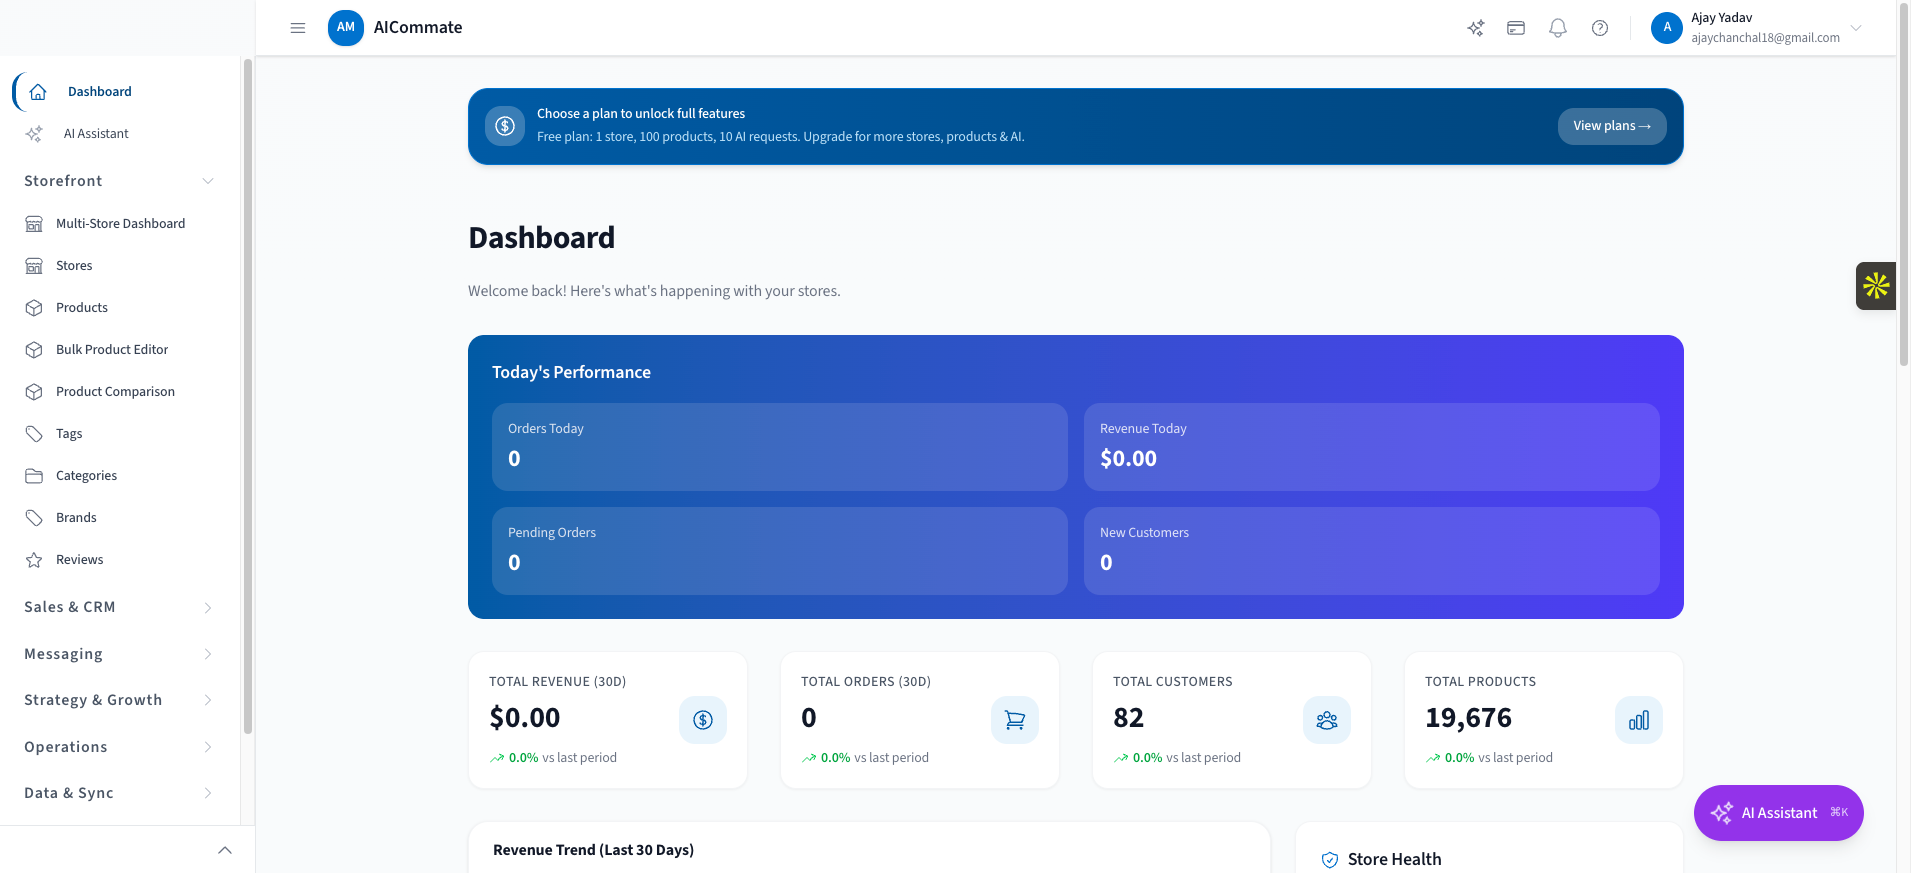Click the 19,676 total products value
This screenshot has width=1911, height=873.
[x=1468, y=718]
